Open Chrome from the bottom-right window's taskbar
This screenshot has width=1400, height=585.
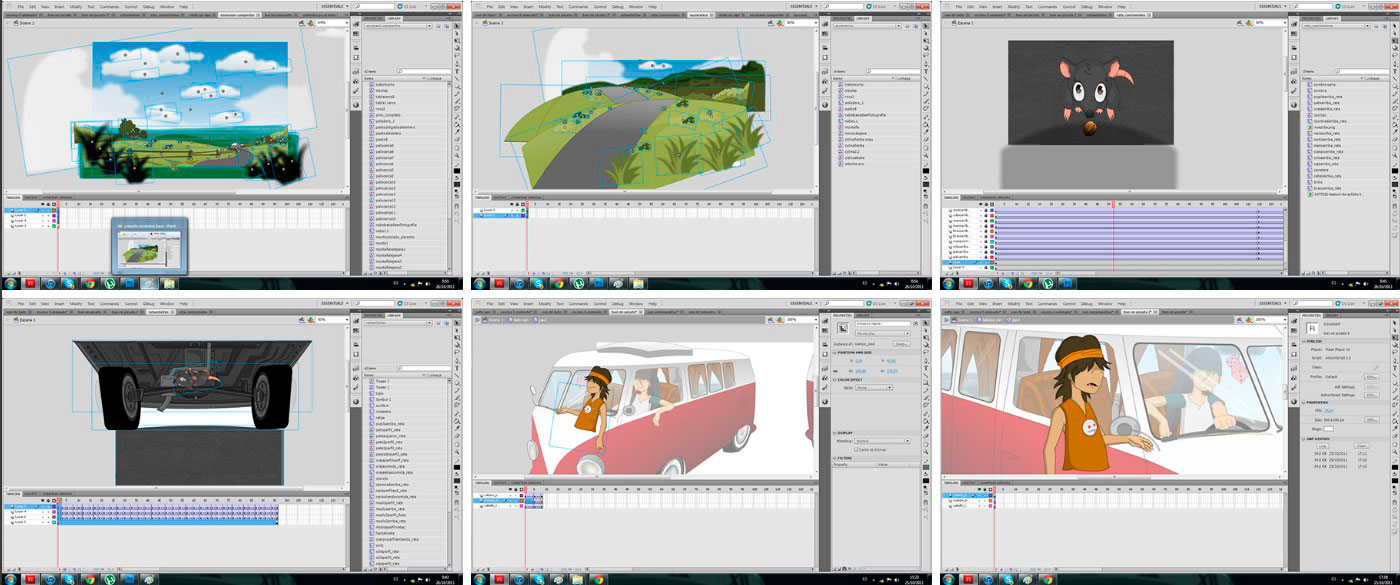[x=1047, y=578]
